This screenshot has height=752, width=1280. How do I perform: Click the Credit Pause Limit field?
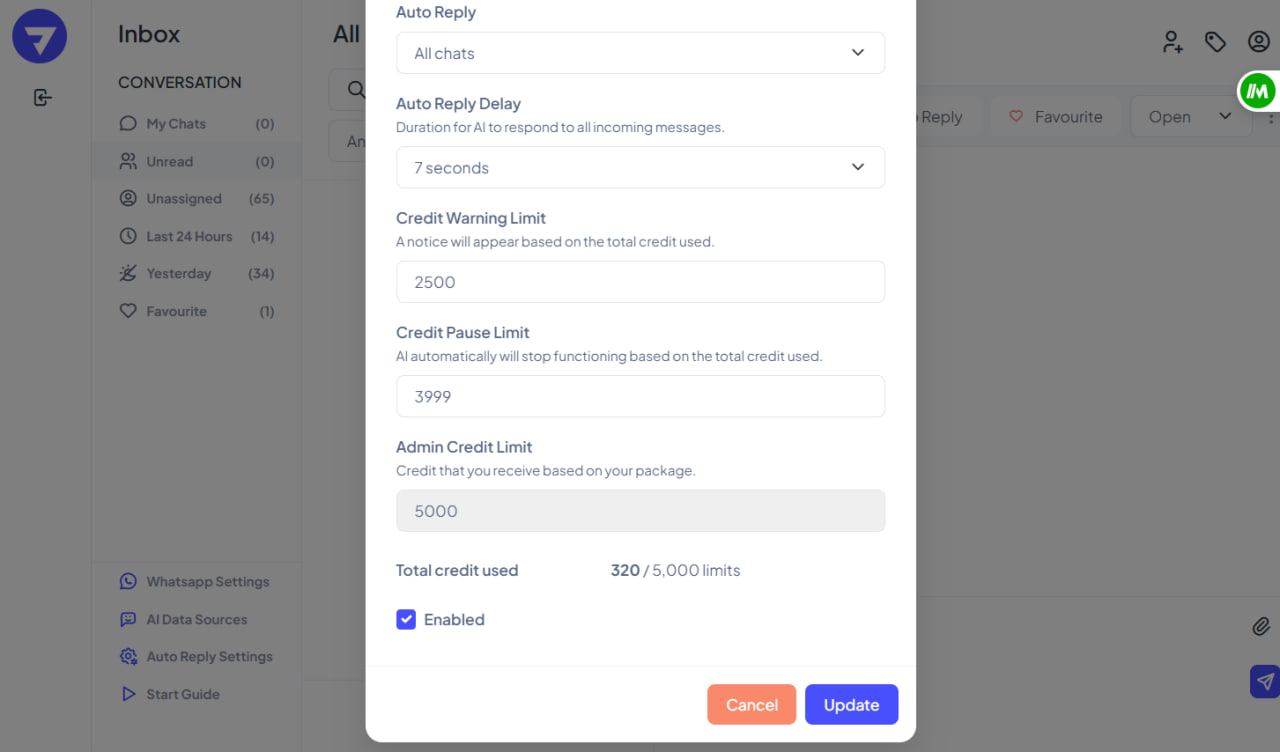pyautogui.click(x=640, y=397)
